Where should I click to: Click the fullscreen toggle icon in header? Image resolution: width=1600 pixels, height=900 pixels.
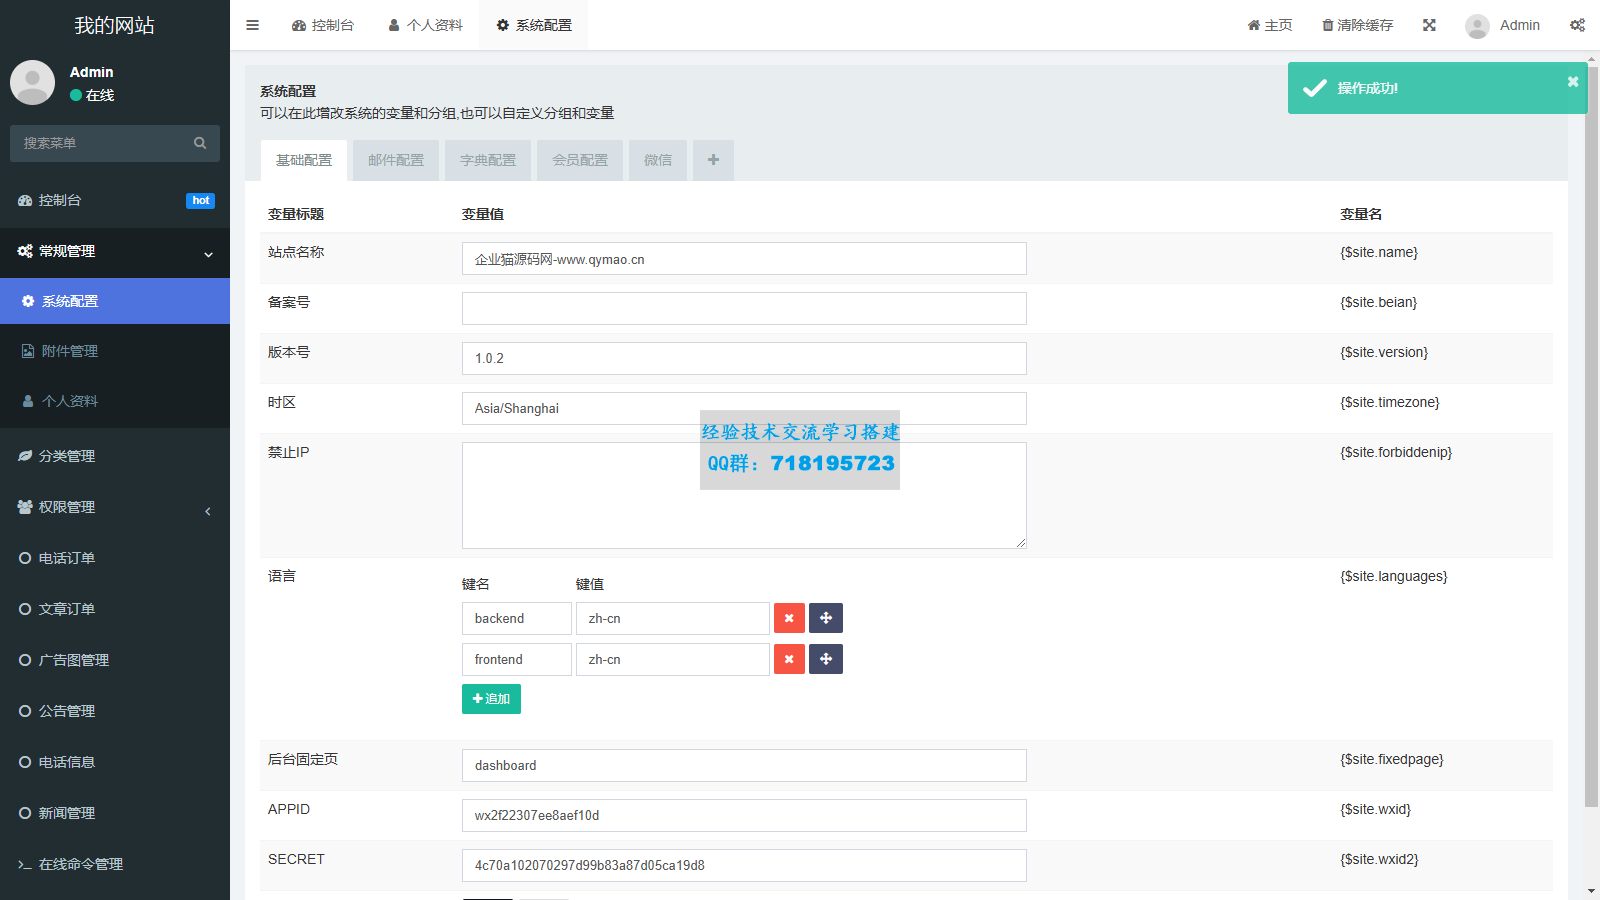point(1429,25)
